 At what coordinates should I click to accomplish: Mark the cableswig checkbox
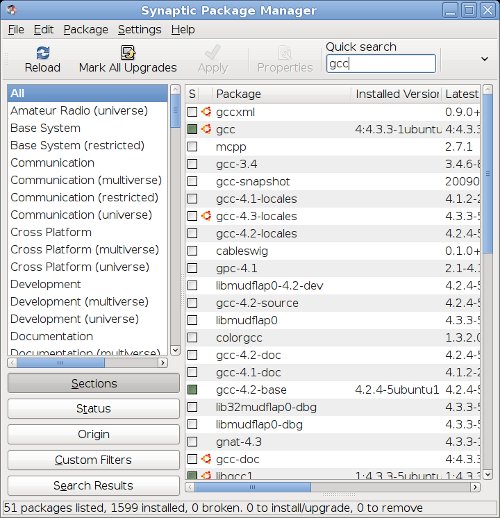point(192,251)
